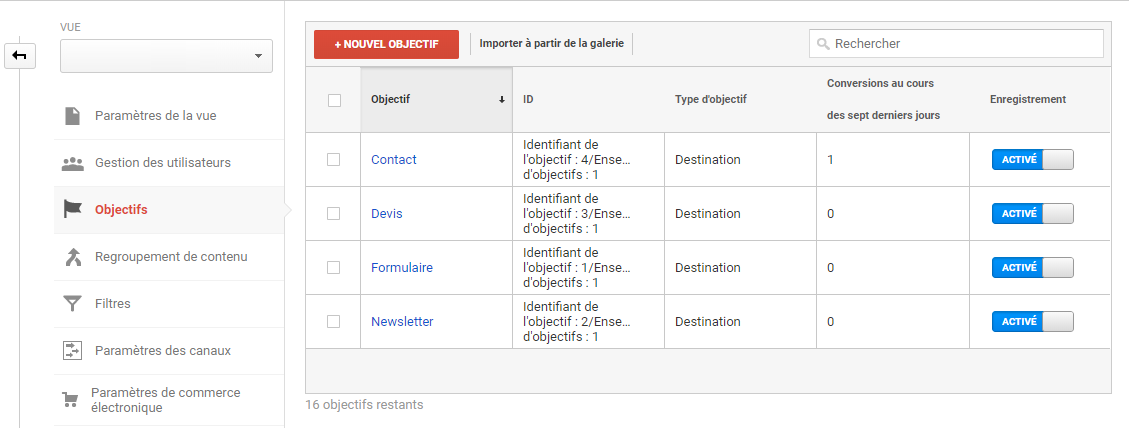
Task: Click the e-commerce shopping cart icon
Action: [70, 400]
